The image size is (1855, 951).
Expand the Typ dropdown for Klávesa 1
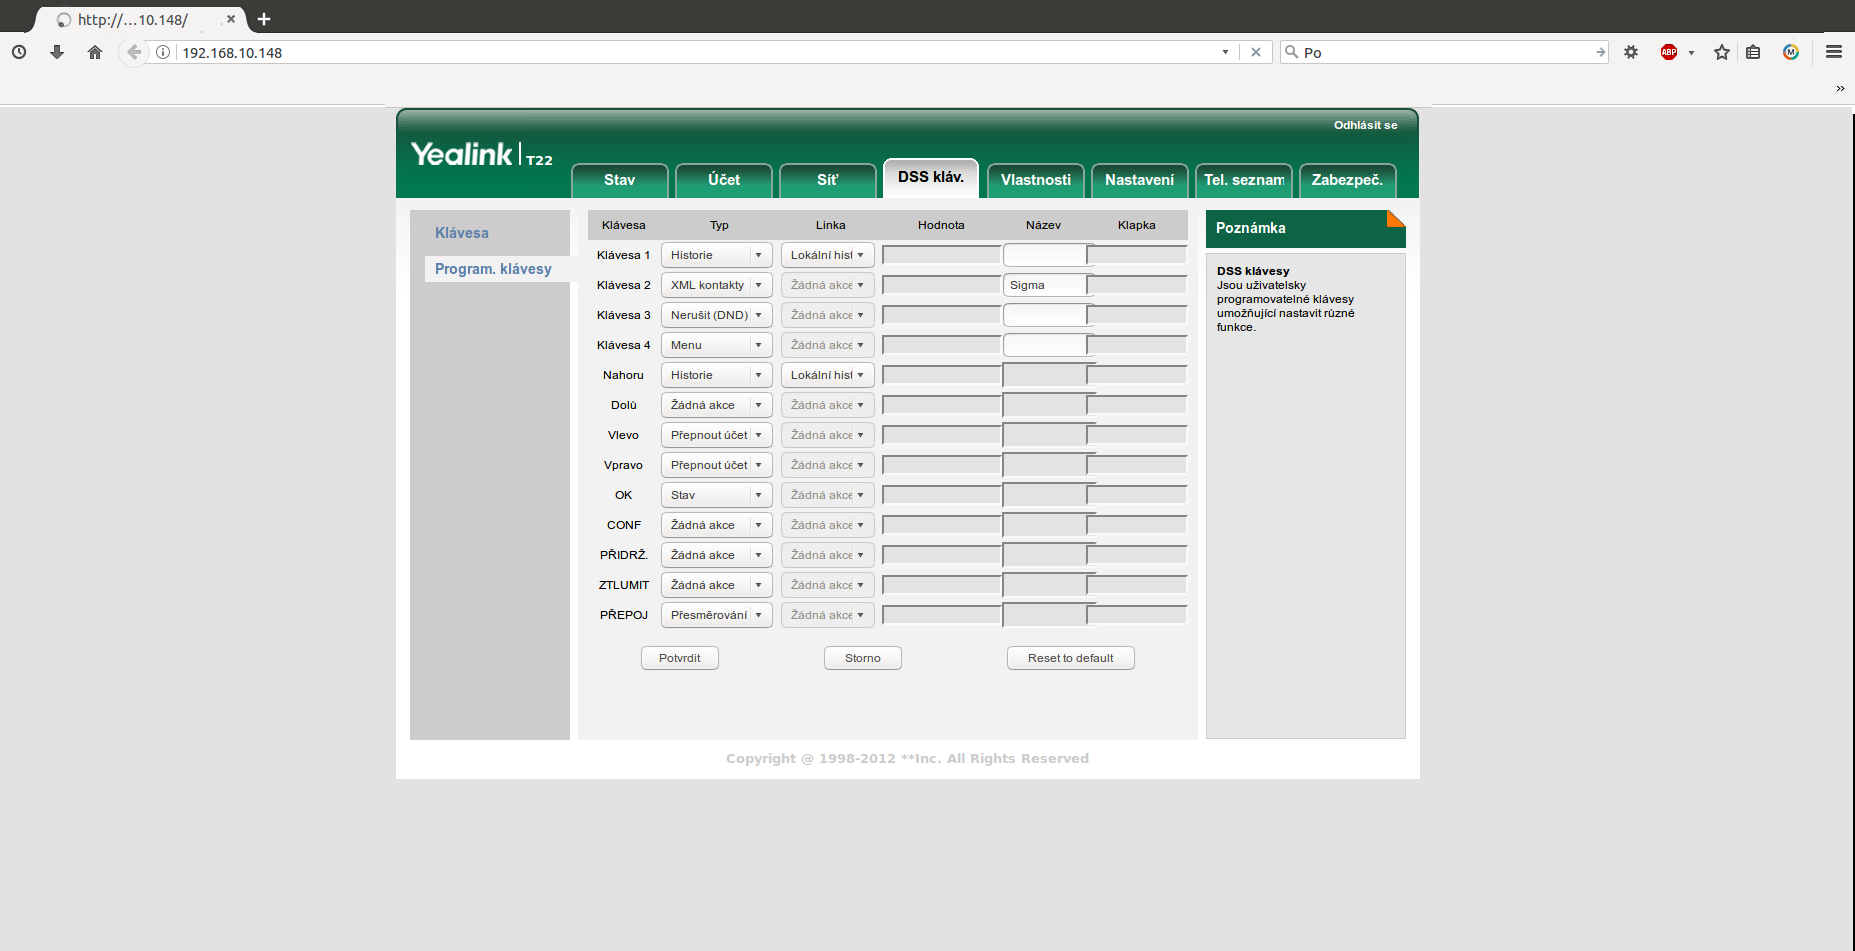pyautogui.click(x=716, y=255)
